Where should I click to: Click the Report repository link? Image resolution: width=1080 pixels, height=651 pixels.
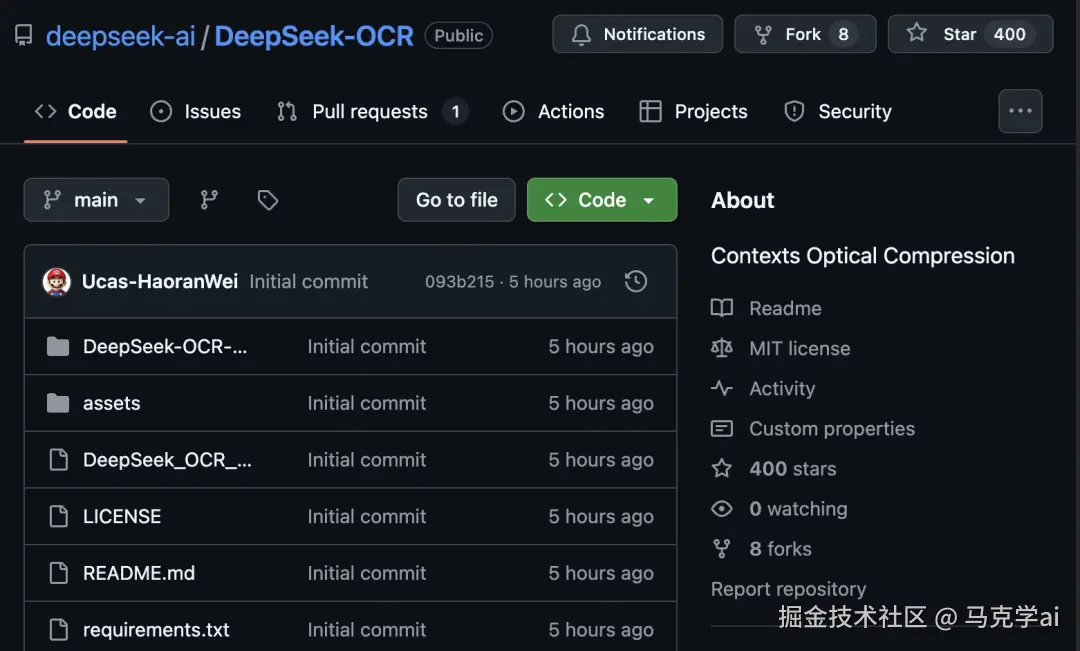(x=788, y=589)
